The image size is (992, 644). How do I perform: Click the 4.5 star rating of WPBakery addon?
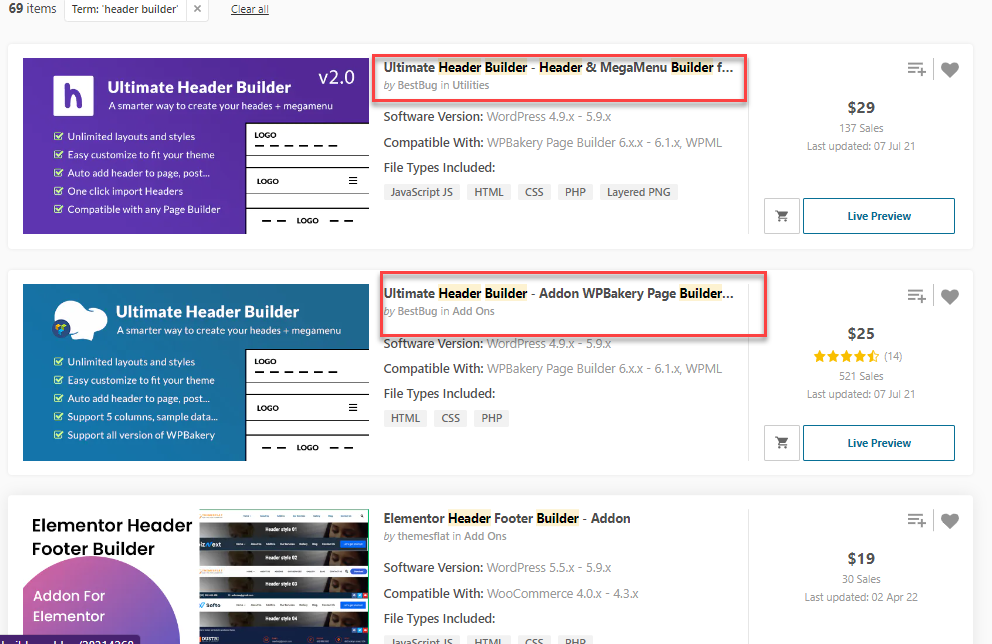click(846, 356)
